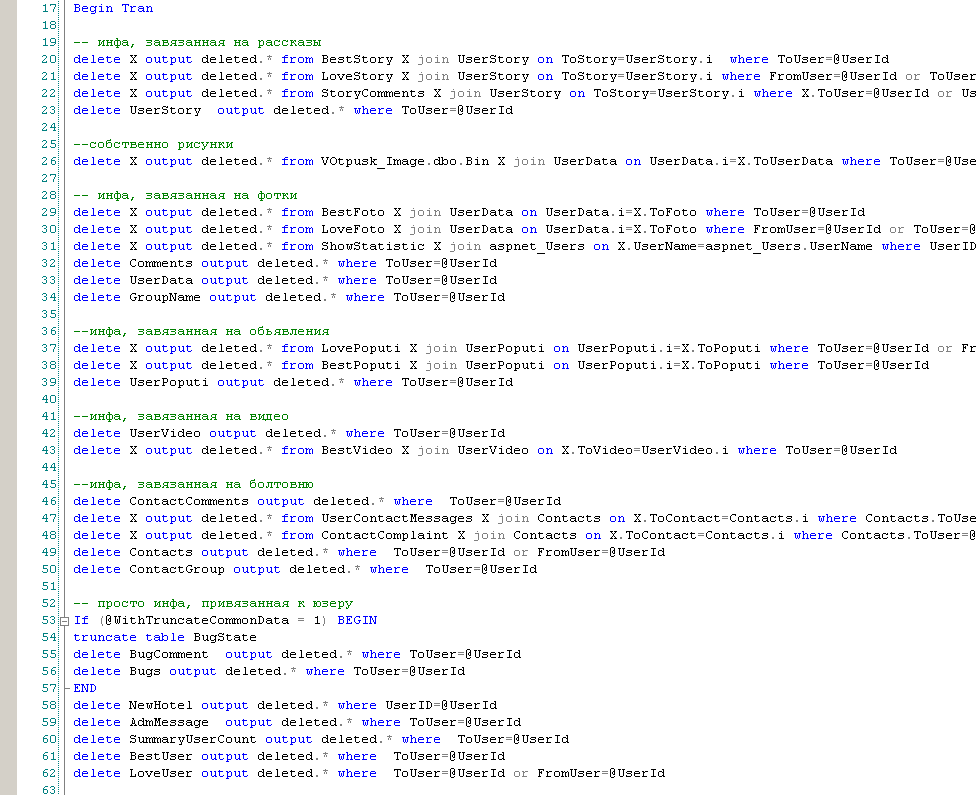Click 'UserData.i=X.ToUserData' on line 26
976x795 pixels.
(741, 161)
